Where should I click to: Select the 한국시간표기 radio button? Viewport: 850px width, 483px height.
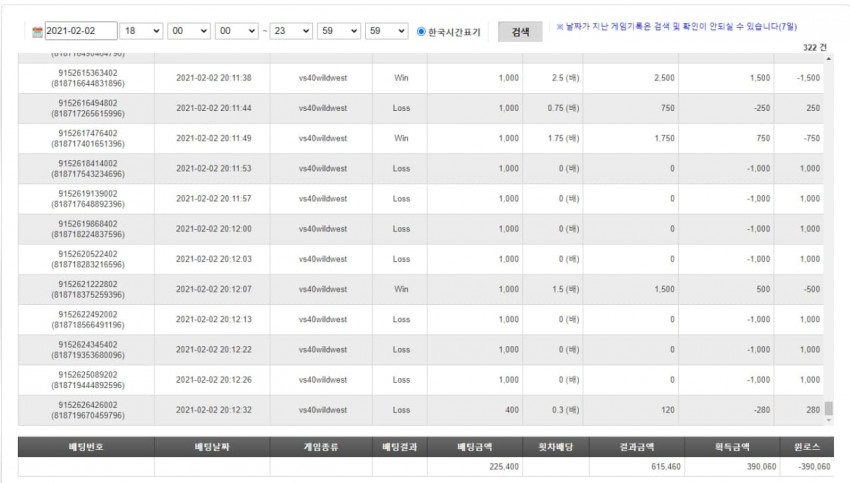pyautogui.click(x=421, y=31)
